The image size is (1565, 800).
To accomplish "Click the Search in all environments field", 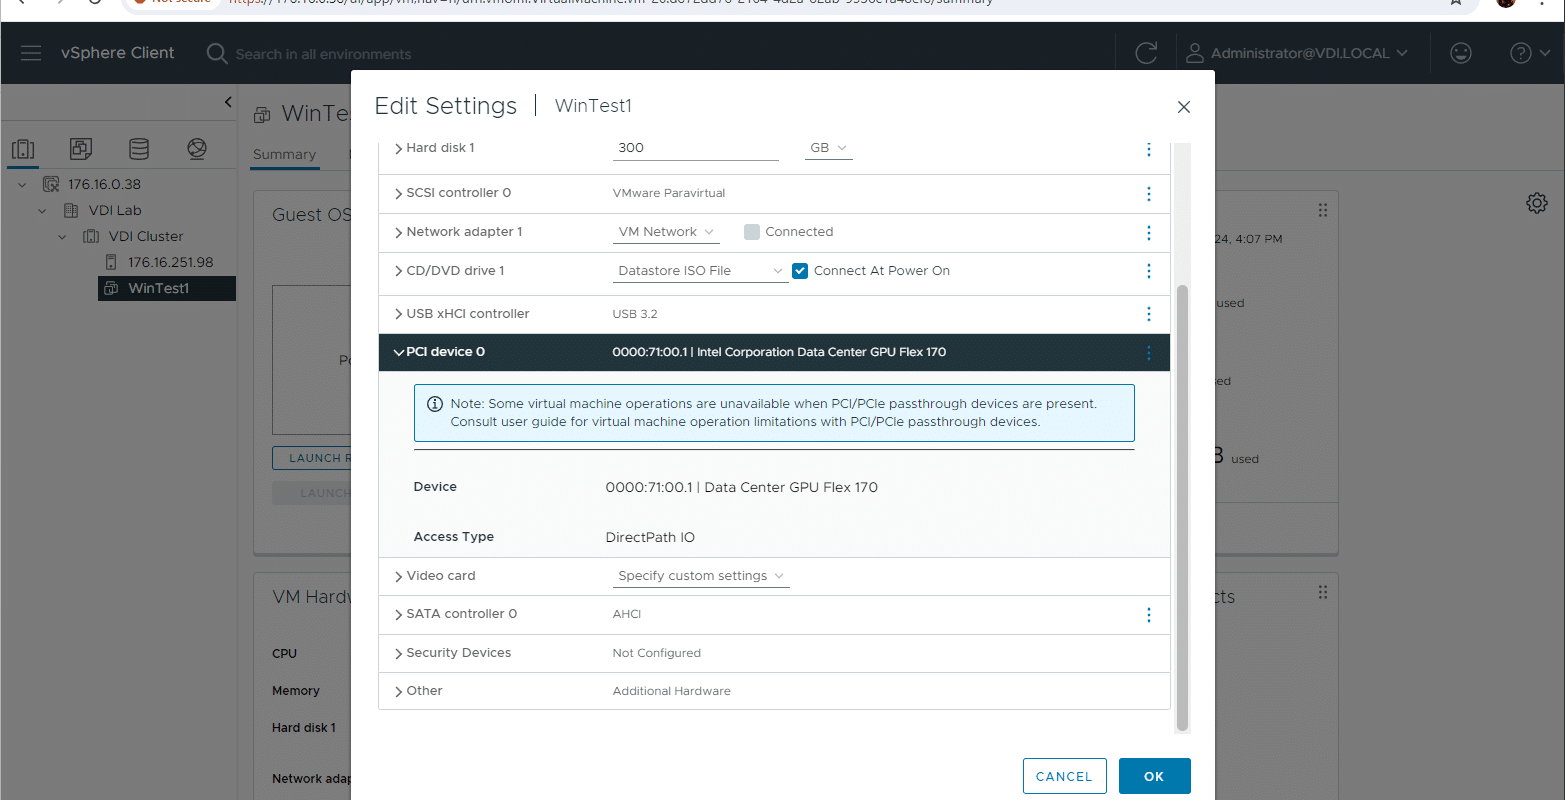I will click(323, 54).
